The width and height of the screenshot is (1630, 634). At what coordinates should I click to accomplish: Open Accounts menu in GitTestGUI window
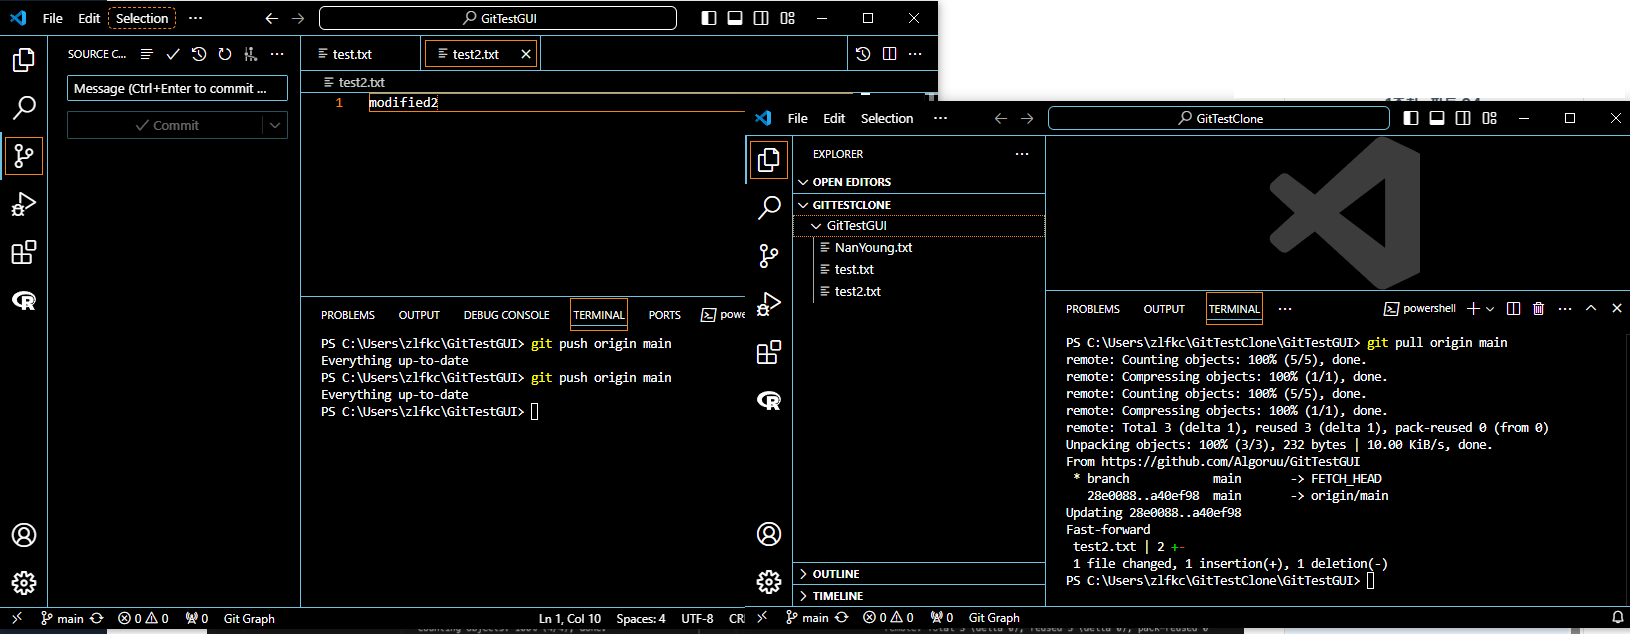[x=24, y=535]
